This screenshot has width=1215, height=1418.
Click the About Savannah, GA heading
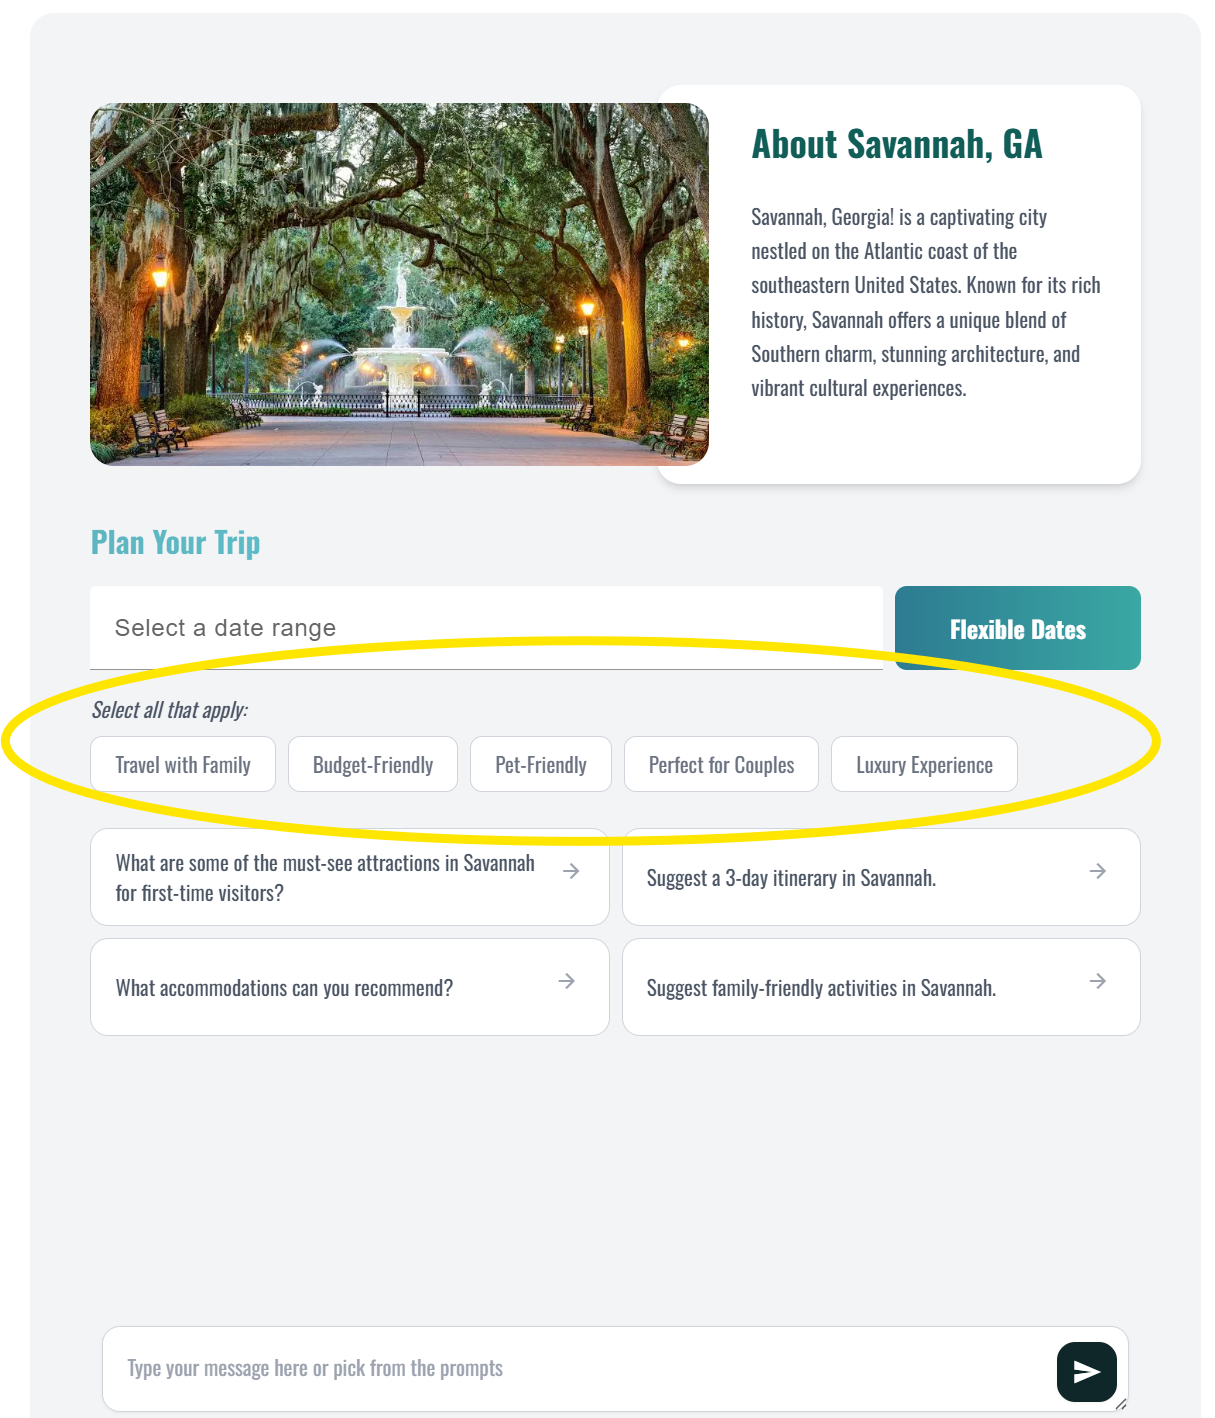pyautogui.click(x=897, y=144)
